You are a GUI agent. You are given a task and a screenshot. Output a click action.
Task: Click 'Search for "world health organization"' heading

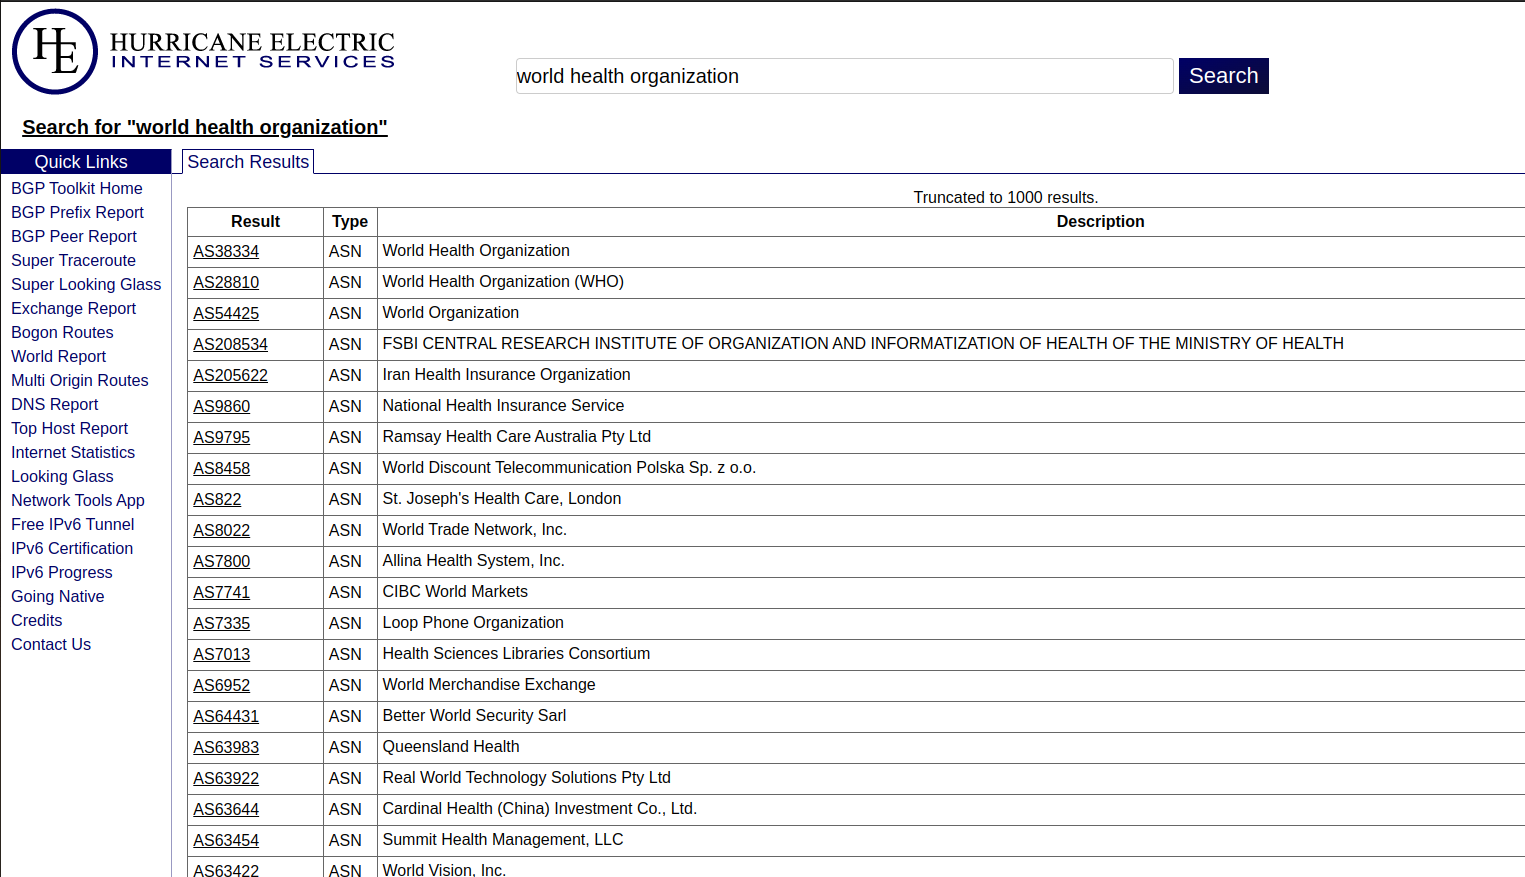pos(205,127)
